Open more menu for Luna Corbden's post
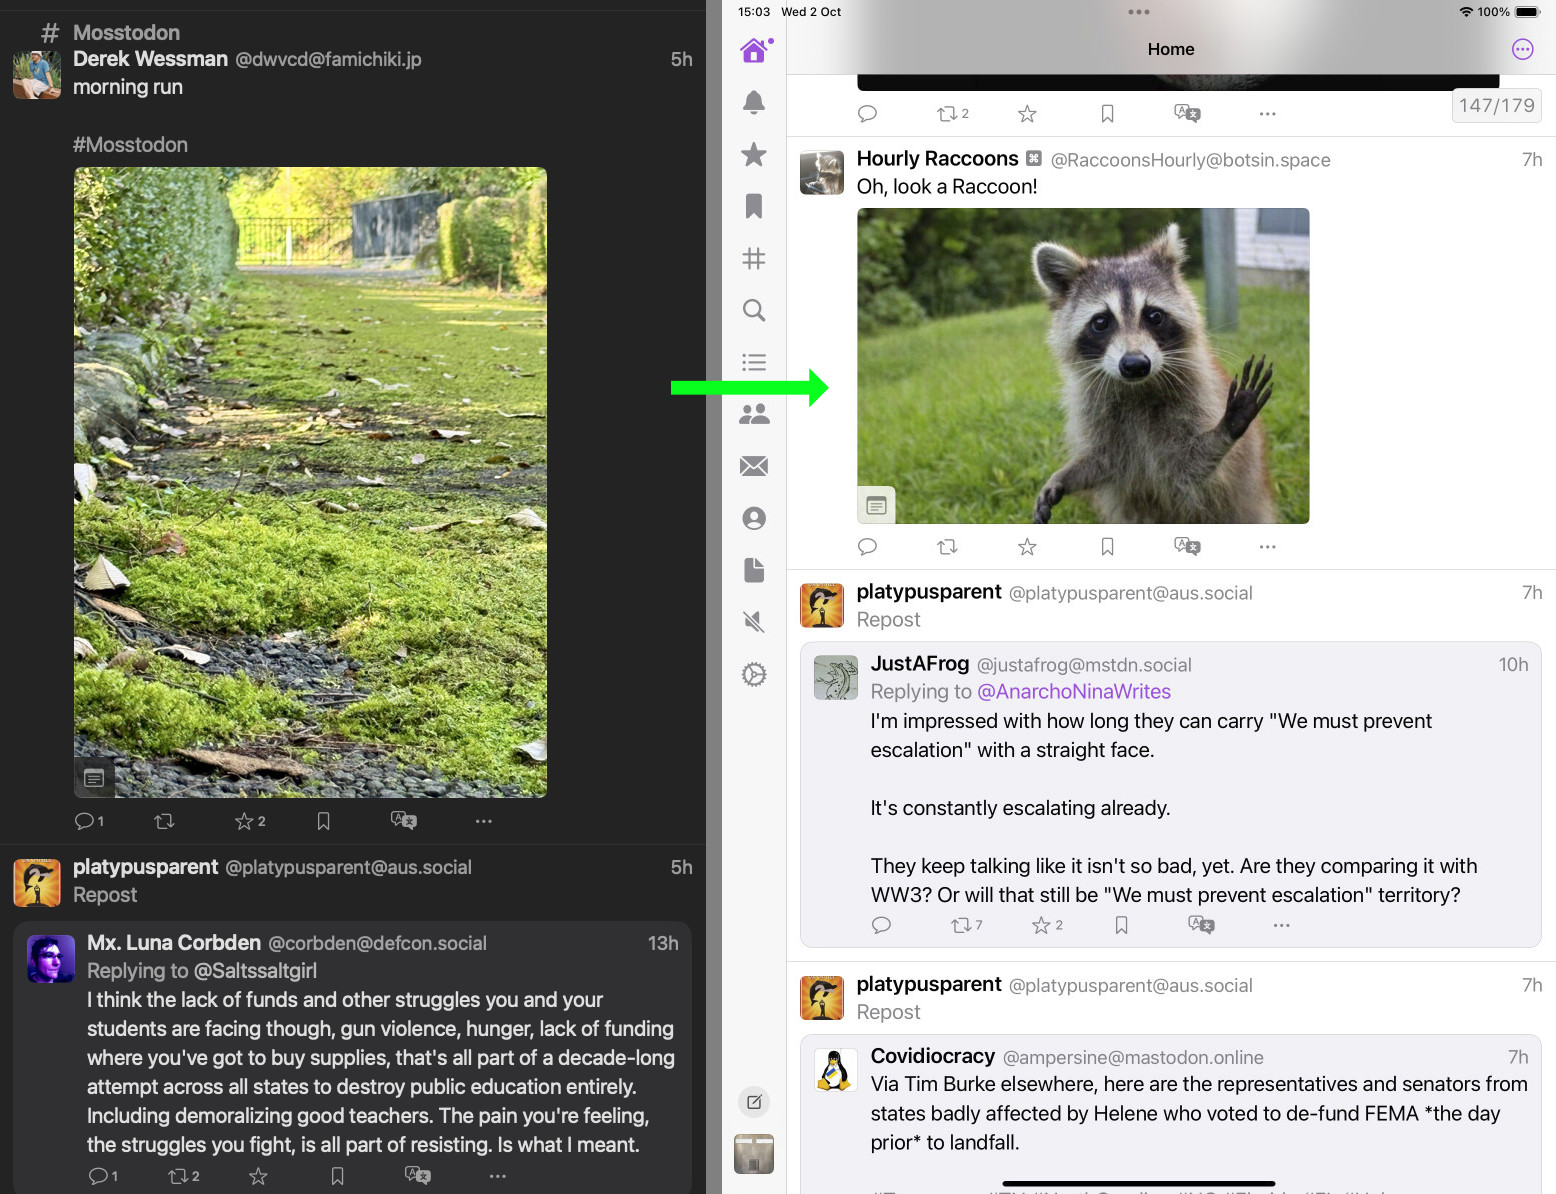1556x1194 pixels. (x=498, y=1176)
